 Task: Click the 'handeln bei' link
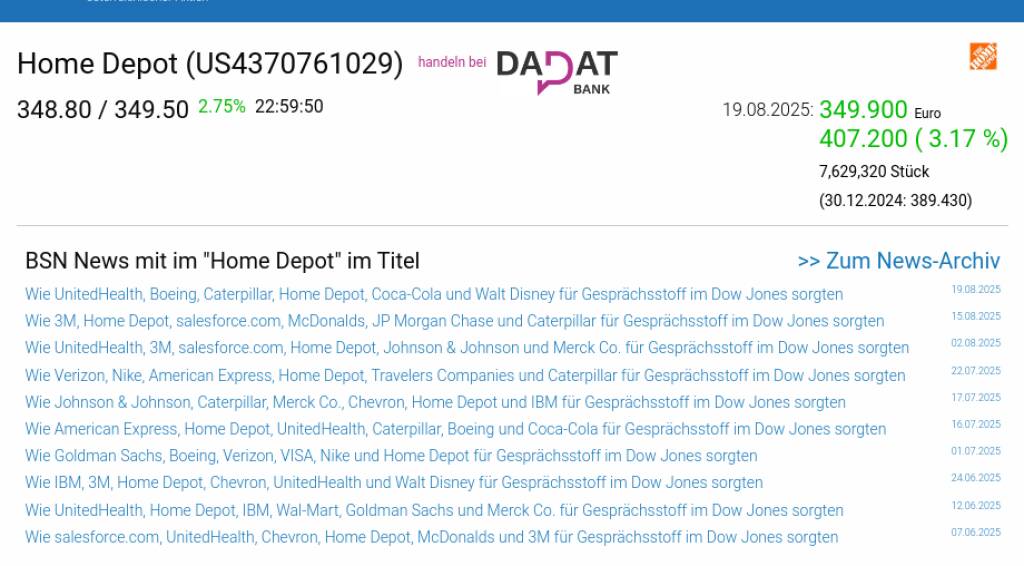tap(452, 62)
